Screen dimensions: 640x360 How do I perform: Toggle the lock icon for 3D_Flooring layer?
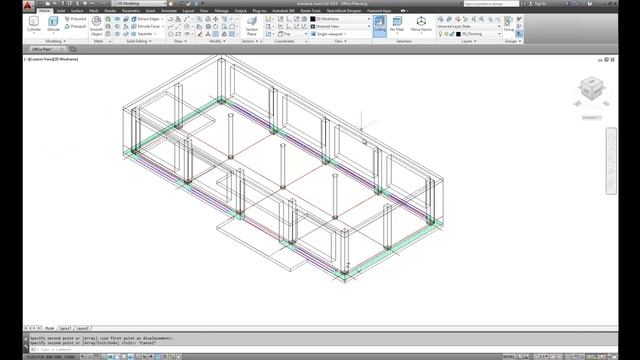click(452, 34)
